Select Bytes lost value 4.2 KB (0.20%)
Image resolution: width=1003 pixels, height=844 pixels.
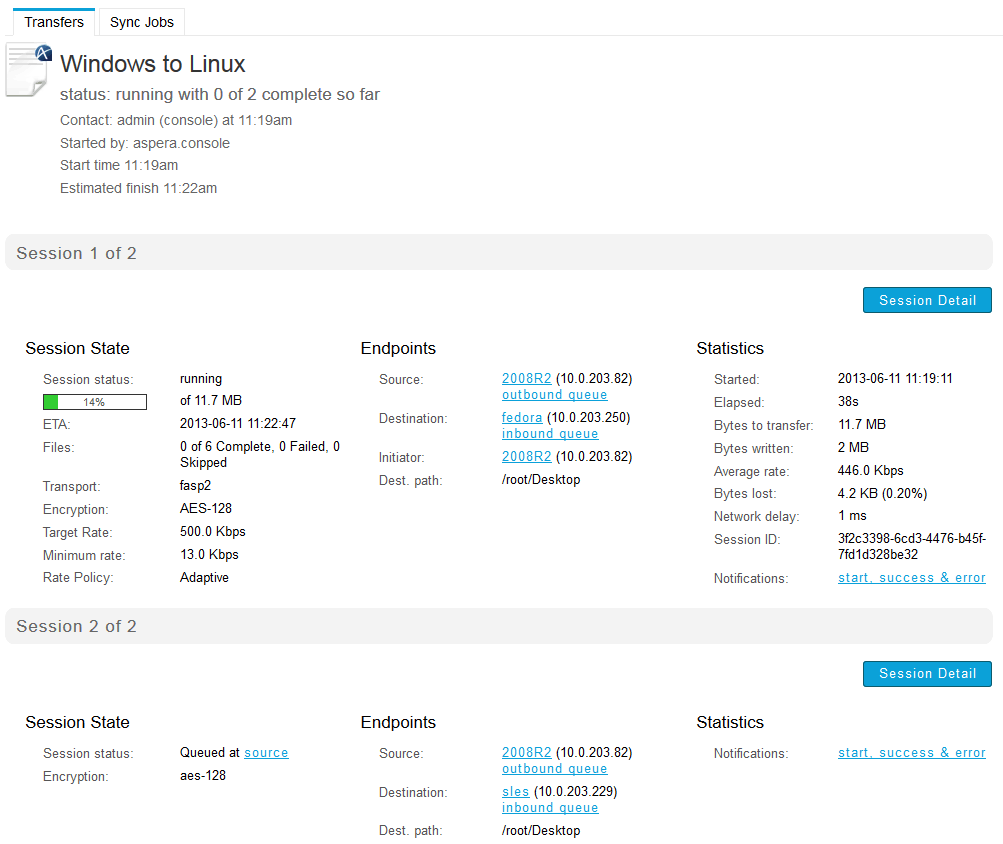click(x=883, y=493)
